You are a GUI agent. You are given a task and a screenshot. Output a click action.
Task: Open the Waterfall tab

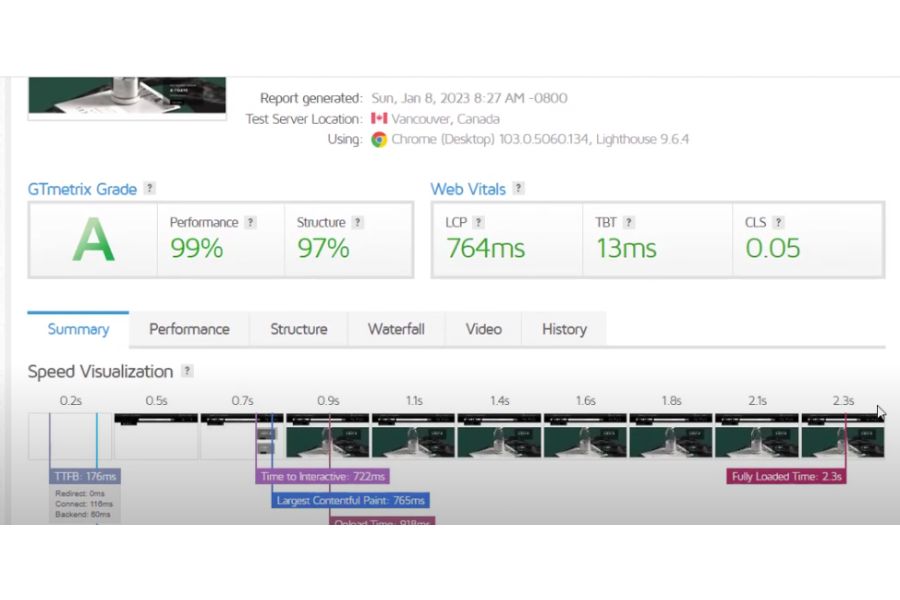click(x=396, y=329)
